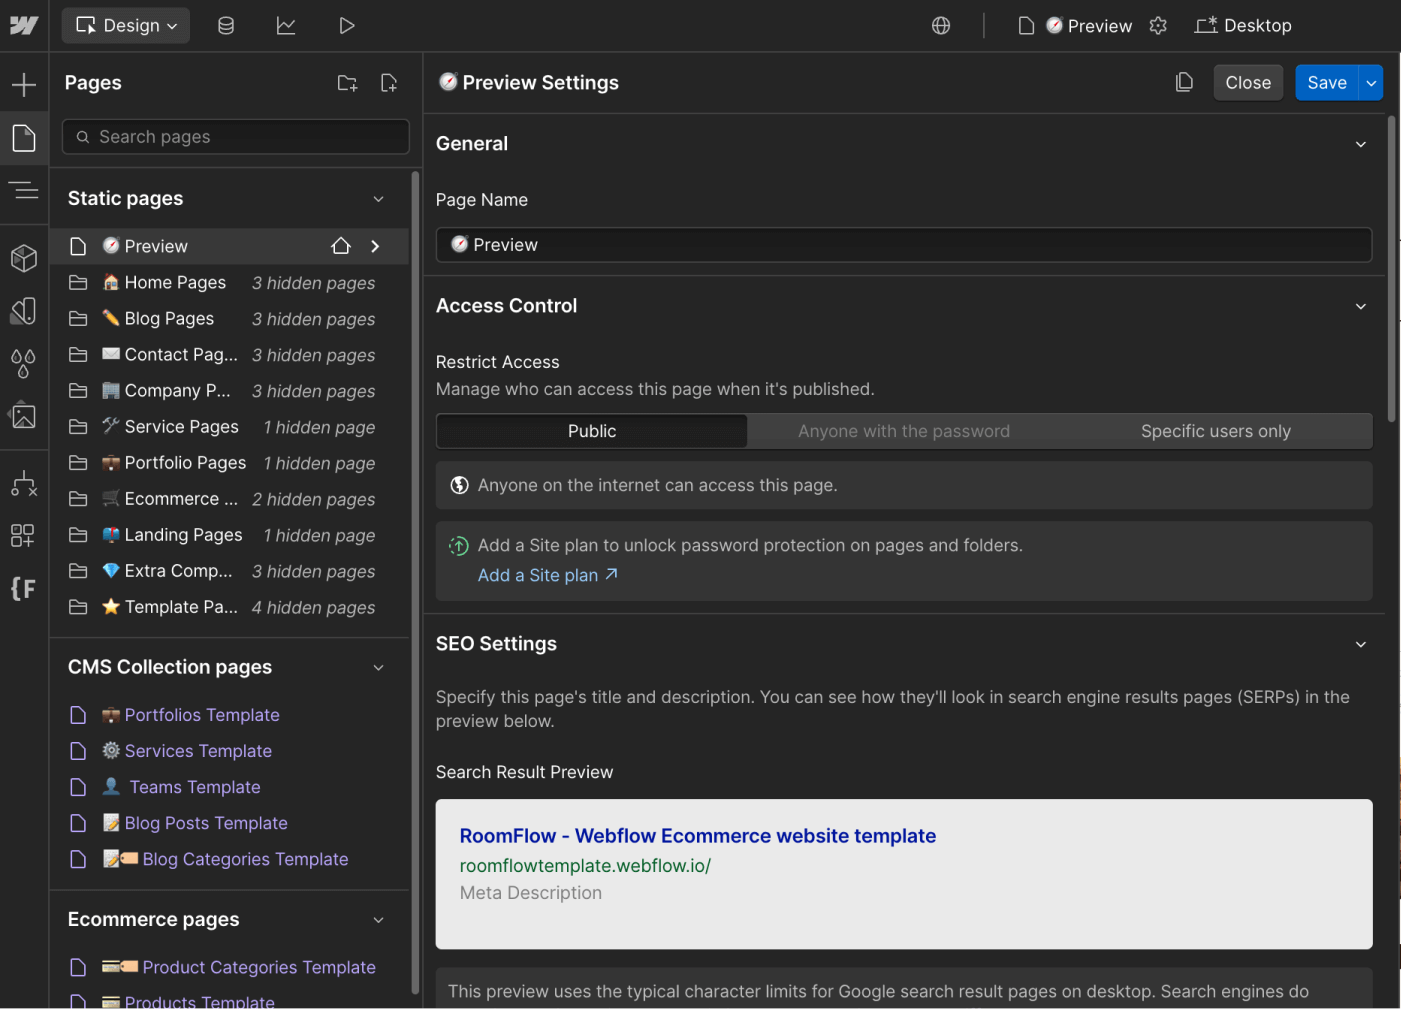Choose 'Anyone with the password' restriction
The width and height of the screenshot is (1401, 1009).
pos(903,431)
